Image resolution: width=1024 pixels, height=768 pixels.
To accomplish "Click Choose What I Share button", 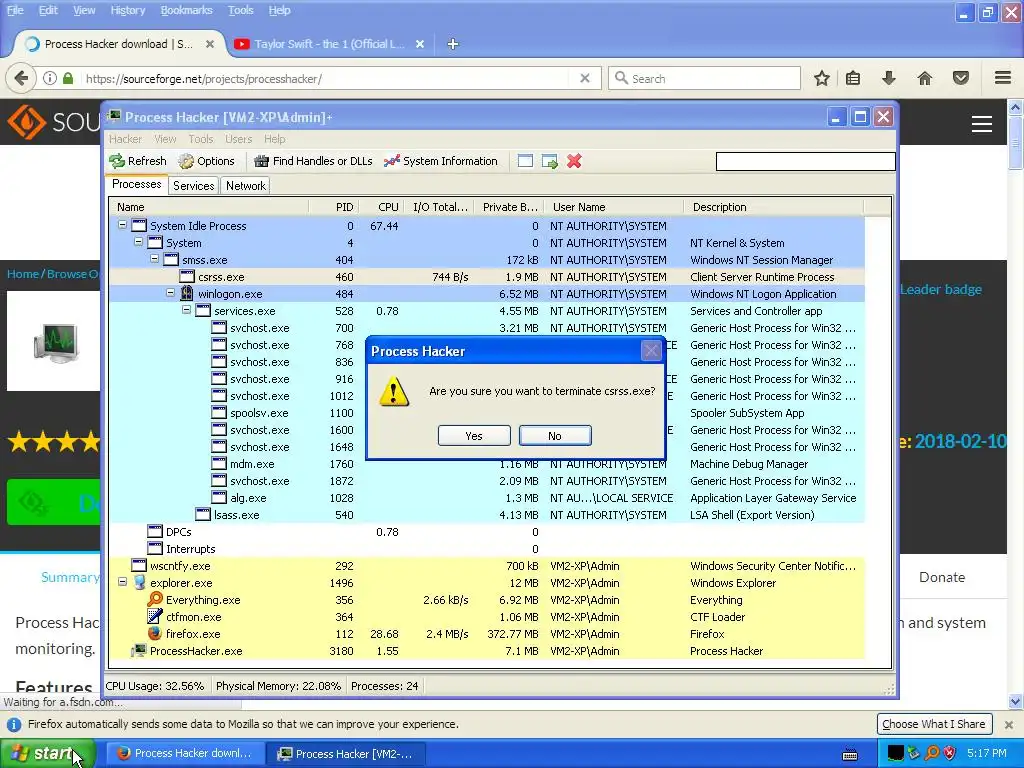I will [x=934, y=724].
